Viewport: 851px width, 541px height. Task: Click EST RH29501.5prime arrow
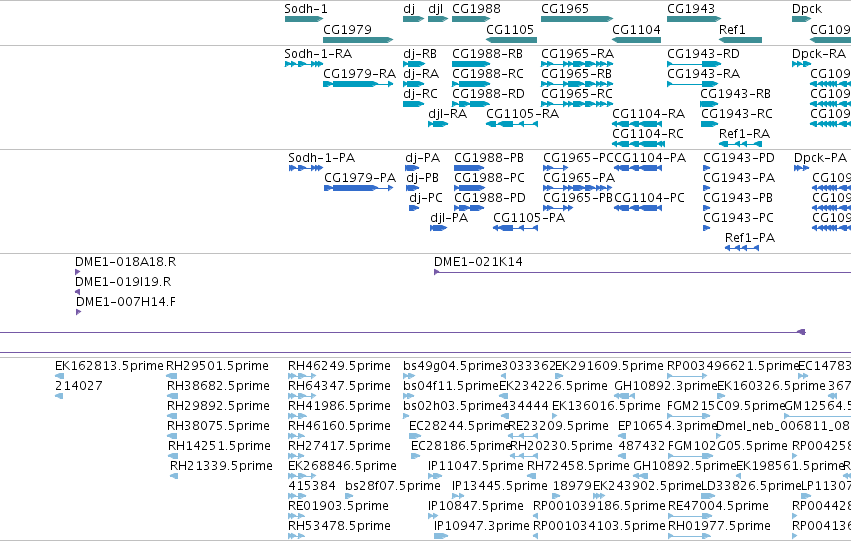click(x=172, y=376)
